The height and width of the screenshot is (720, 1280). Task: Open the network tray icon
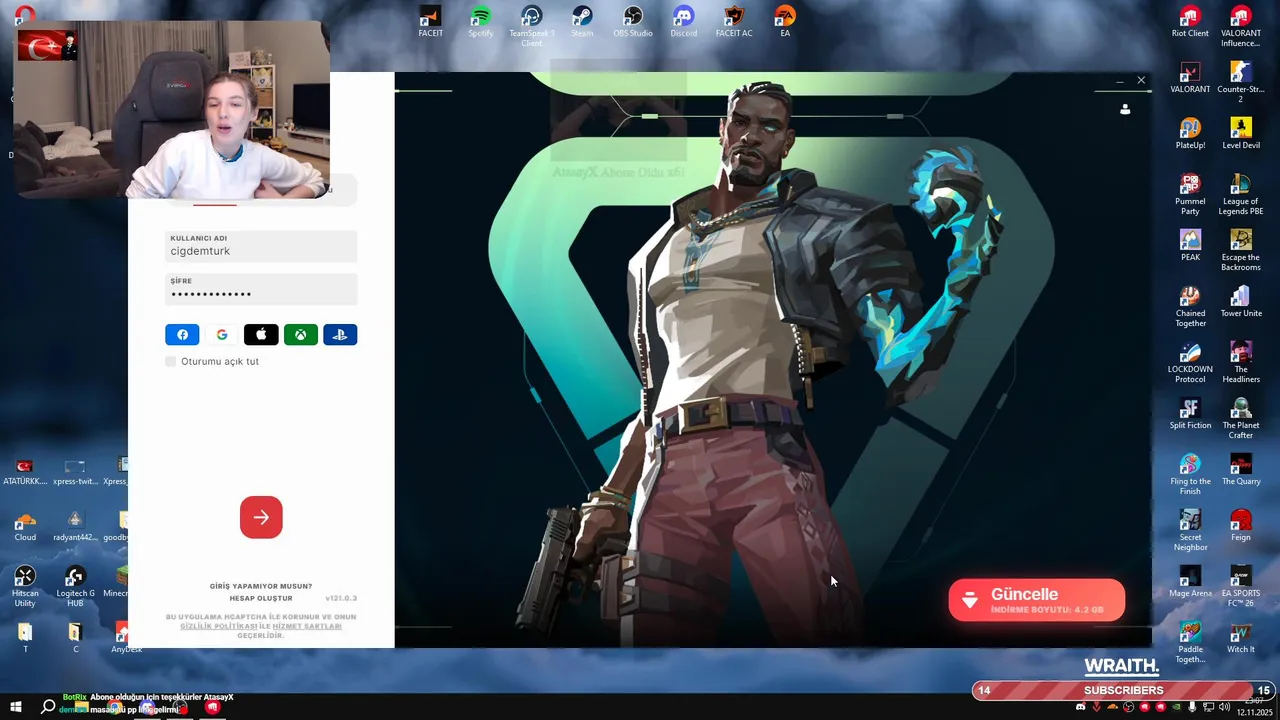coord(1208,707)
